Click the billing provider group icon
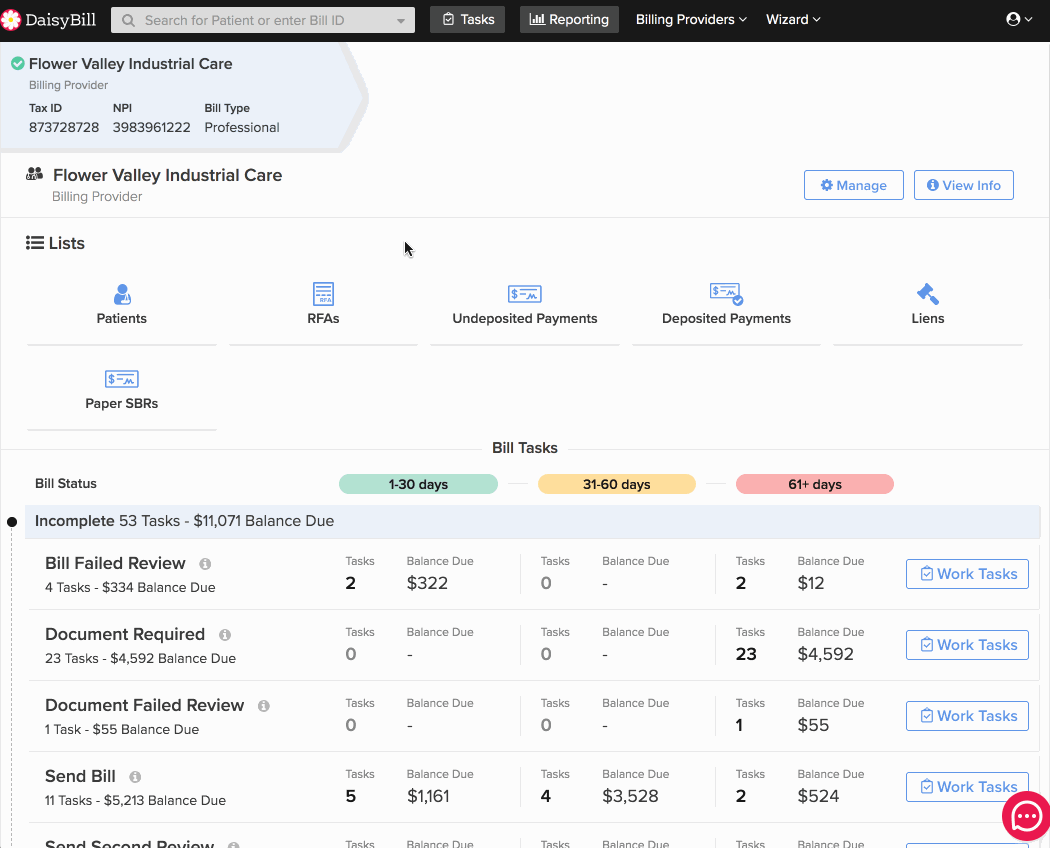 pyautogui.click(x=34, y=174)
